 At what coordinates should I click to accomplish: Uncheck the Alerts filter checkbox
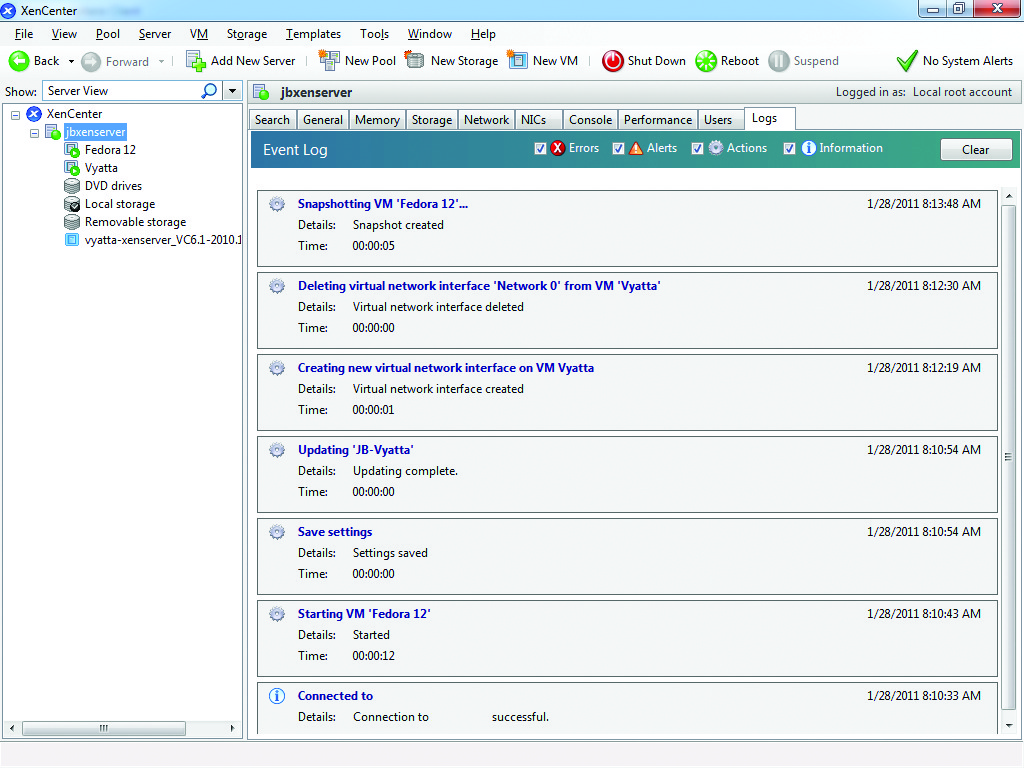[618, 148]
